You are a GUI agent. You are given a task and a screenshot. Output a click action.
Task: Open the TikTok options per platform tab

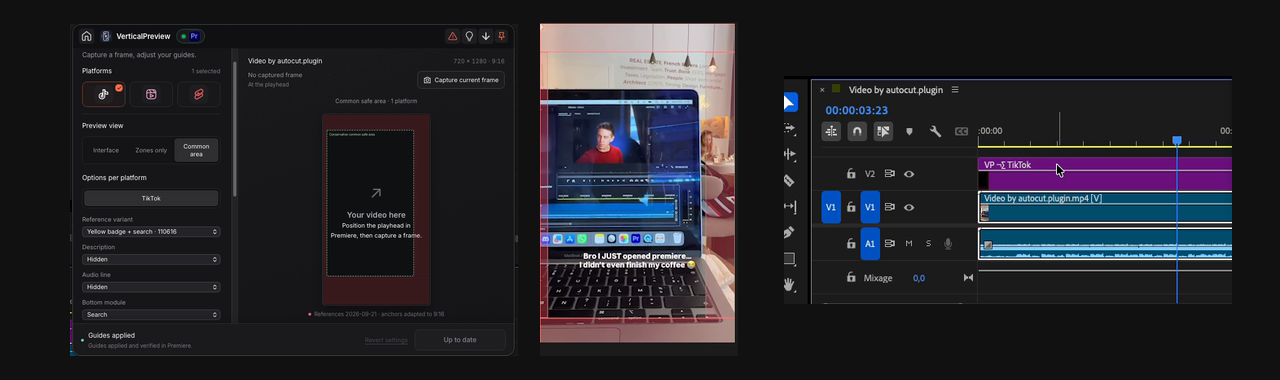tap(151, 199)
